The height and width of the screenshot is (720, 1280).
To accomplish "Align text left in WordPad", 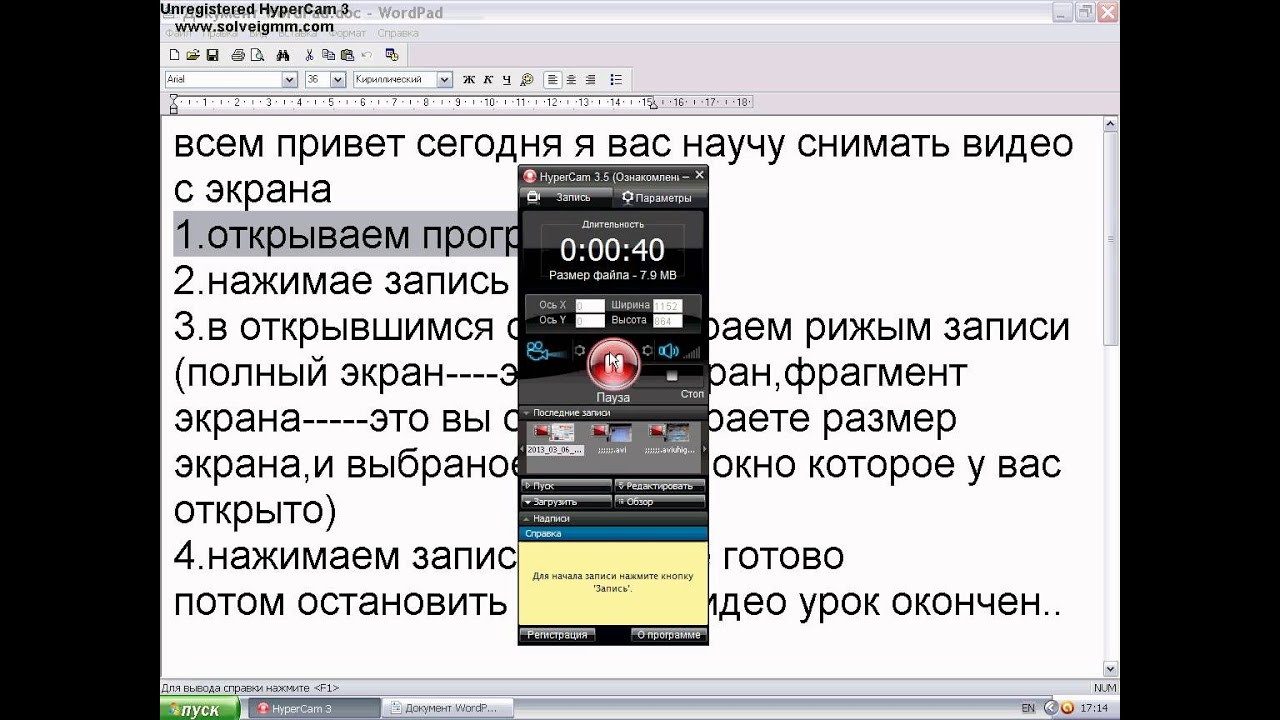I will pos(553,79).
